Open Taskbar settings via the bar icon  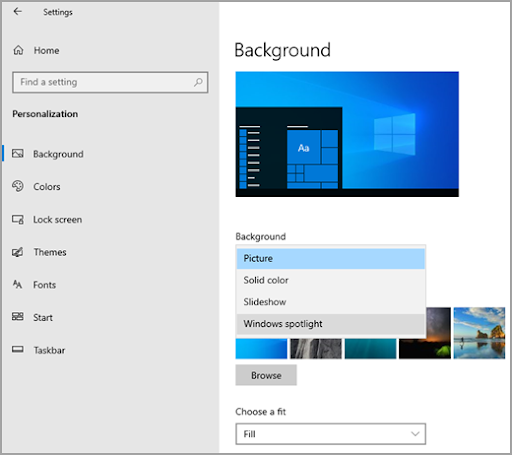pos(18,349)
